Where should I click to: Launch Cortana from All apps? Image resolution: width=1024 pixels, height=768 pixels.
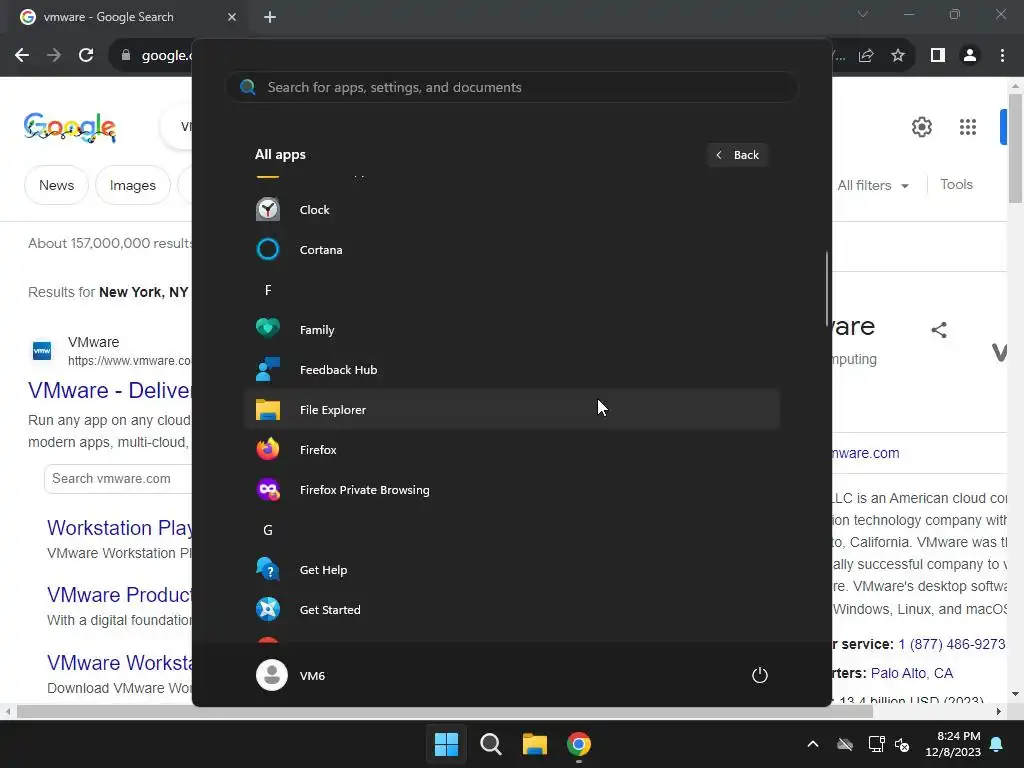tap(511, 249)
